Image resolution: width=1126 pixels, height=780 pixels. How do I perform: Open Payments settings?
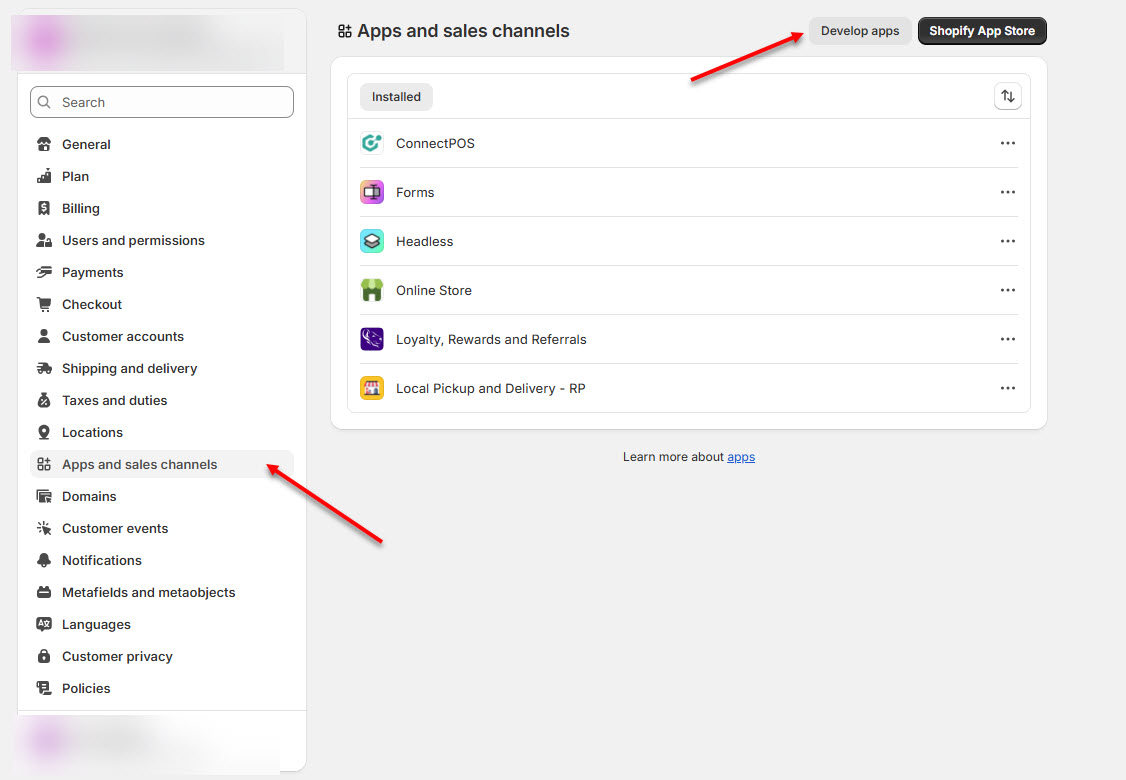(x=162, y=272)
